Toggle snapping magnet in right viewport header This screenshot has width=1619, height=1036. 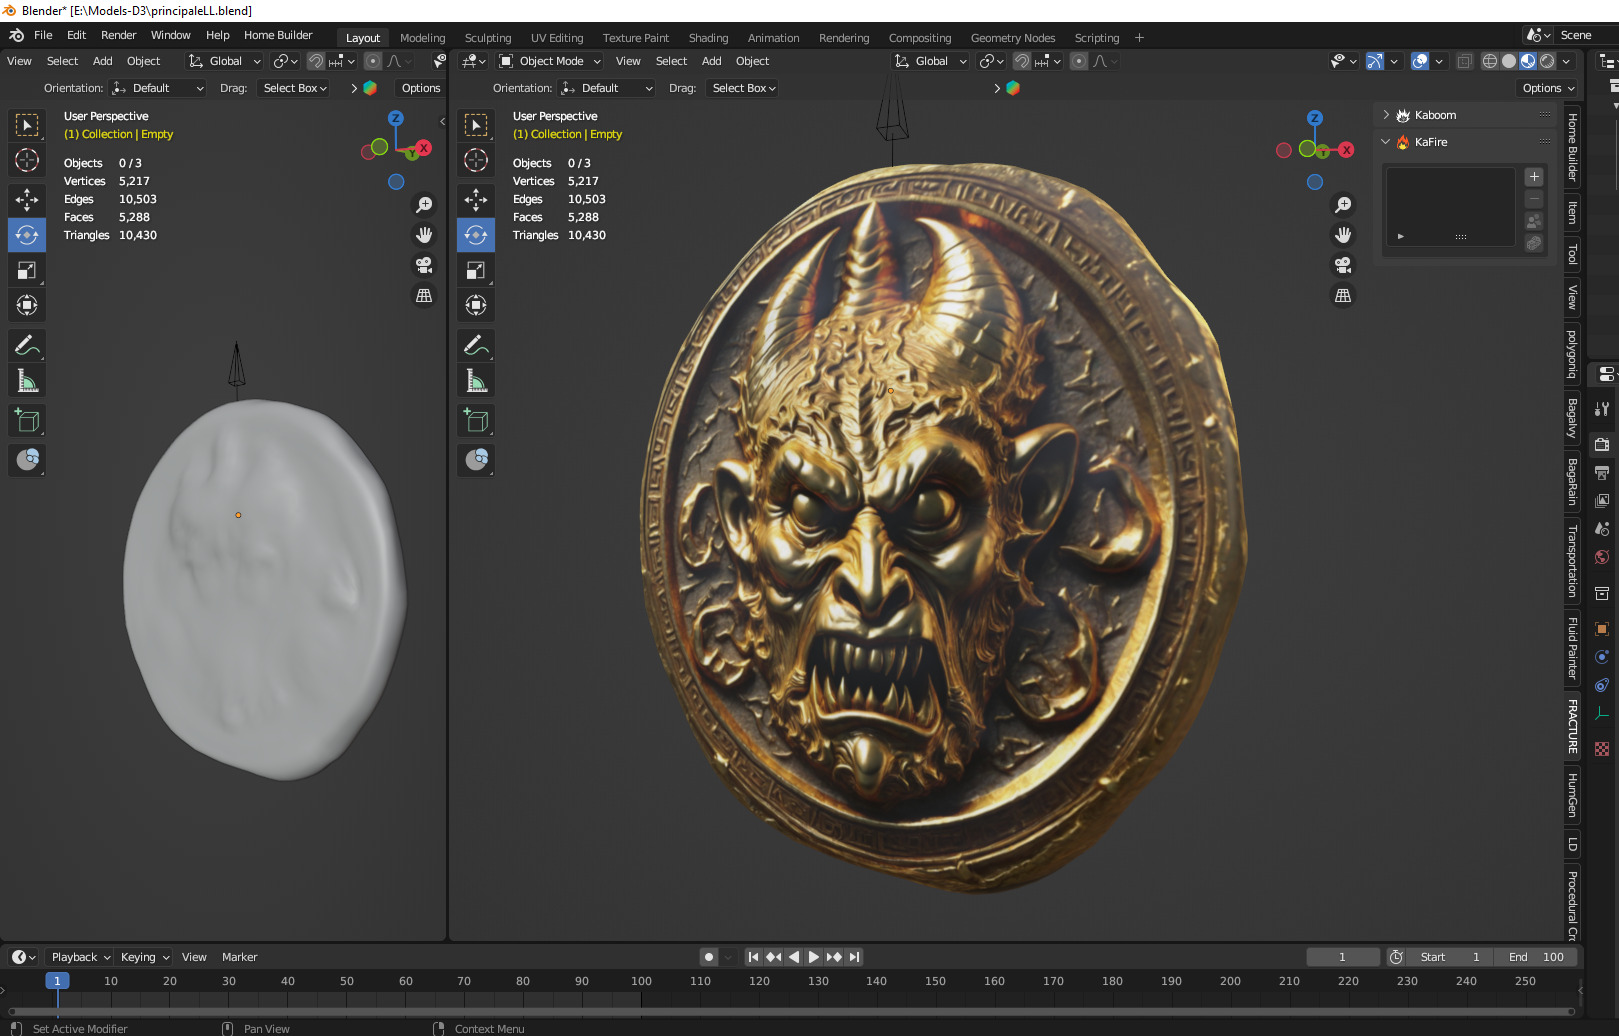click(x=1022, y=61)
